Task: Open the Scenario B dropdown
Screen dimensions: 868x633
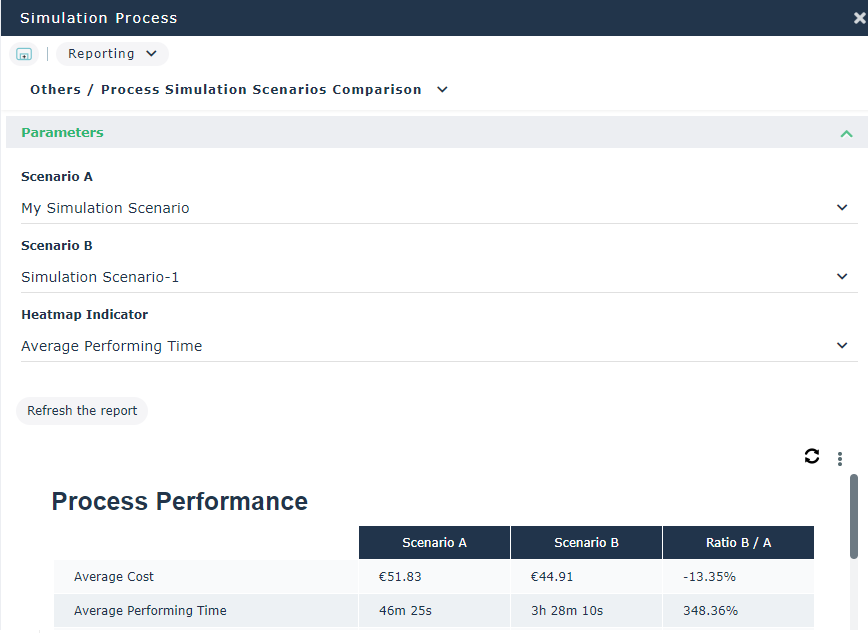Action: pos(841,277)
